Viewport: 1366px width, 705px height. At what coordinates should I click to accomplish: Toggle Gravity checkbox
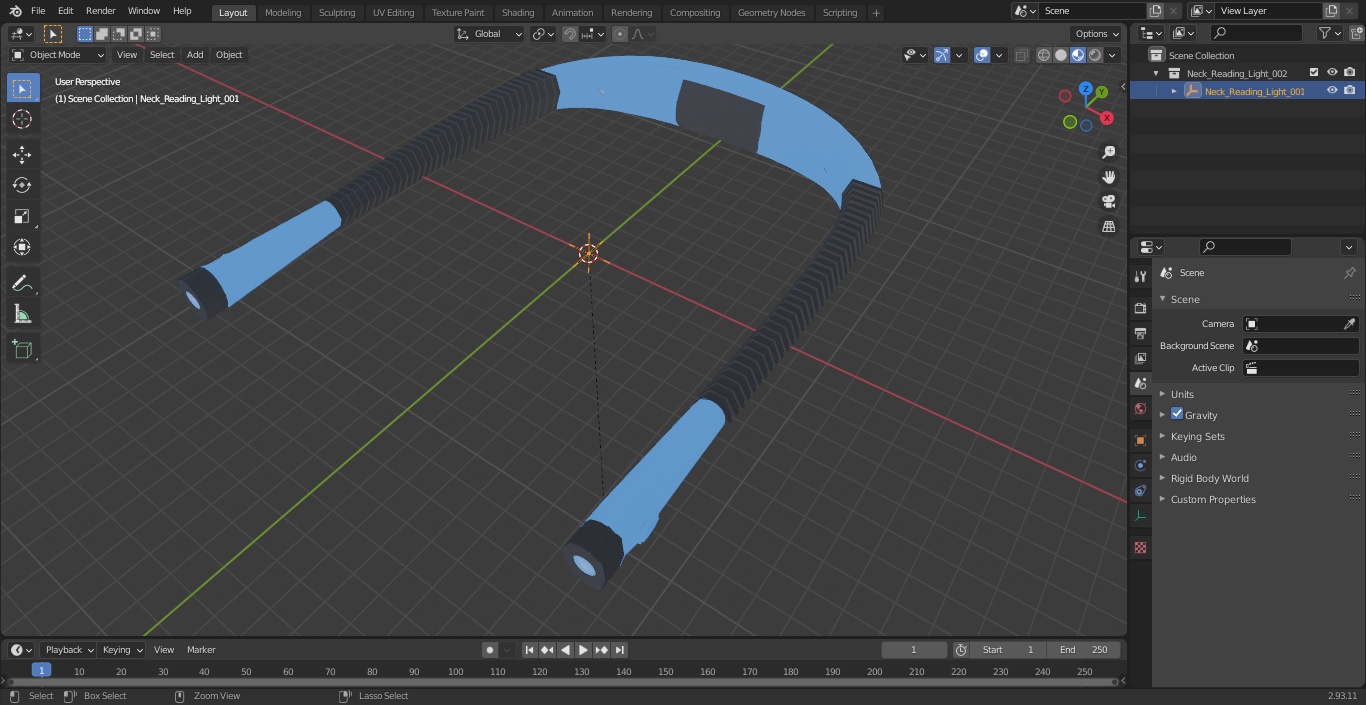point(1177,414)
